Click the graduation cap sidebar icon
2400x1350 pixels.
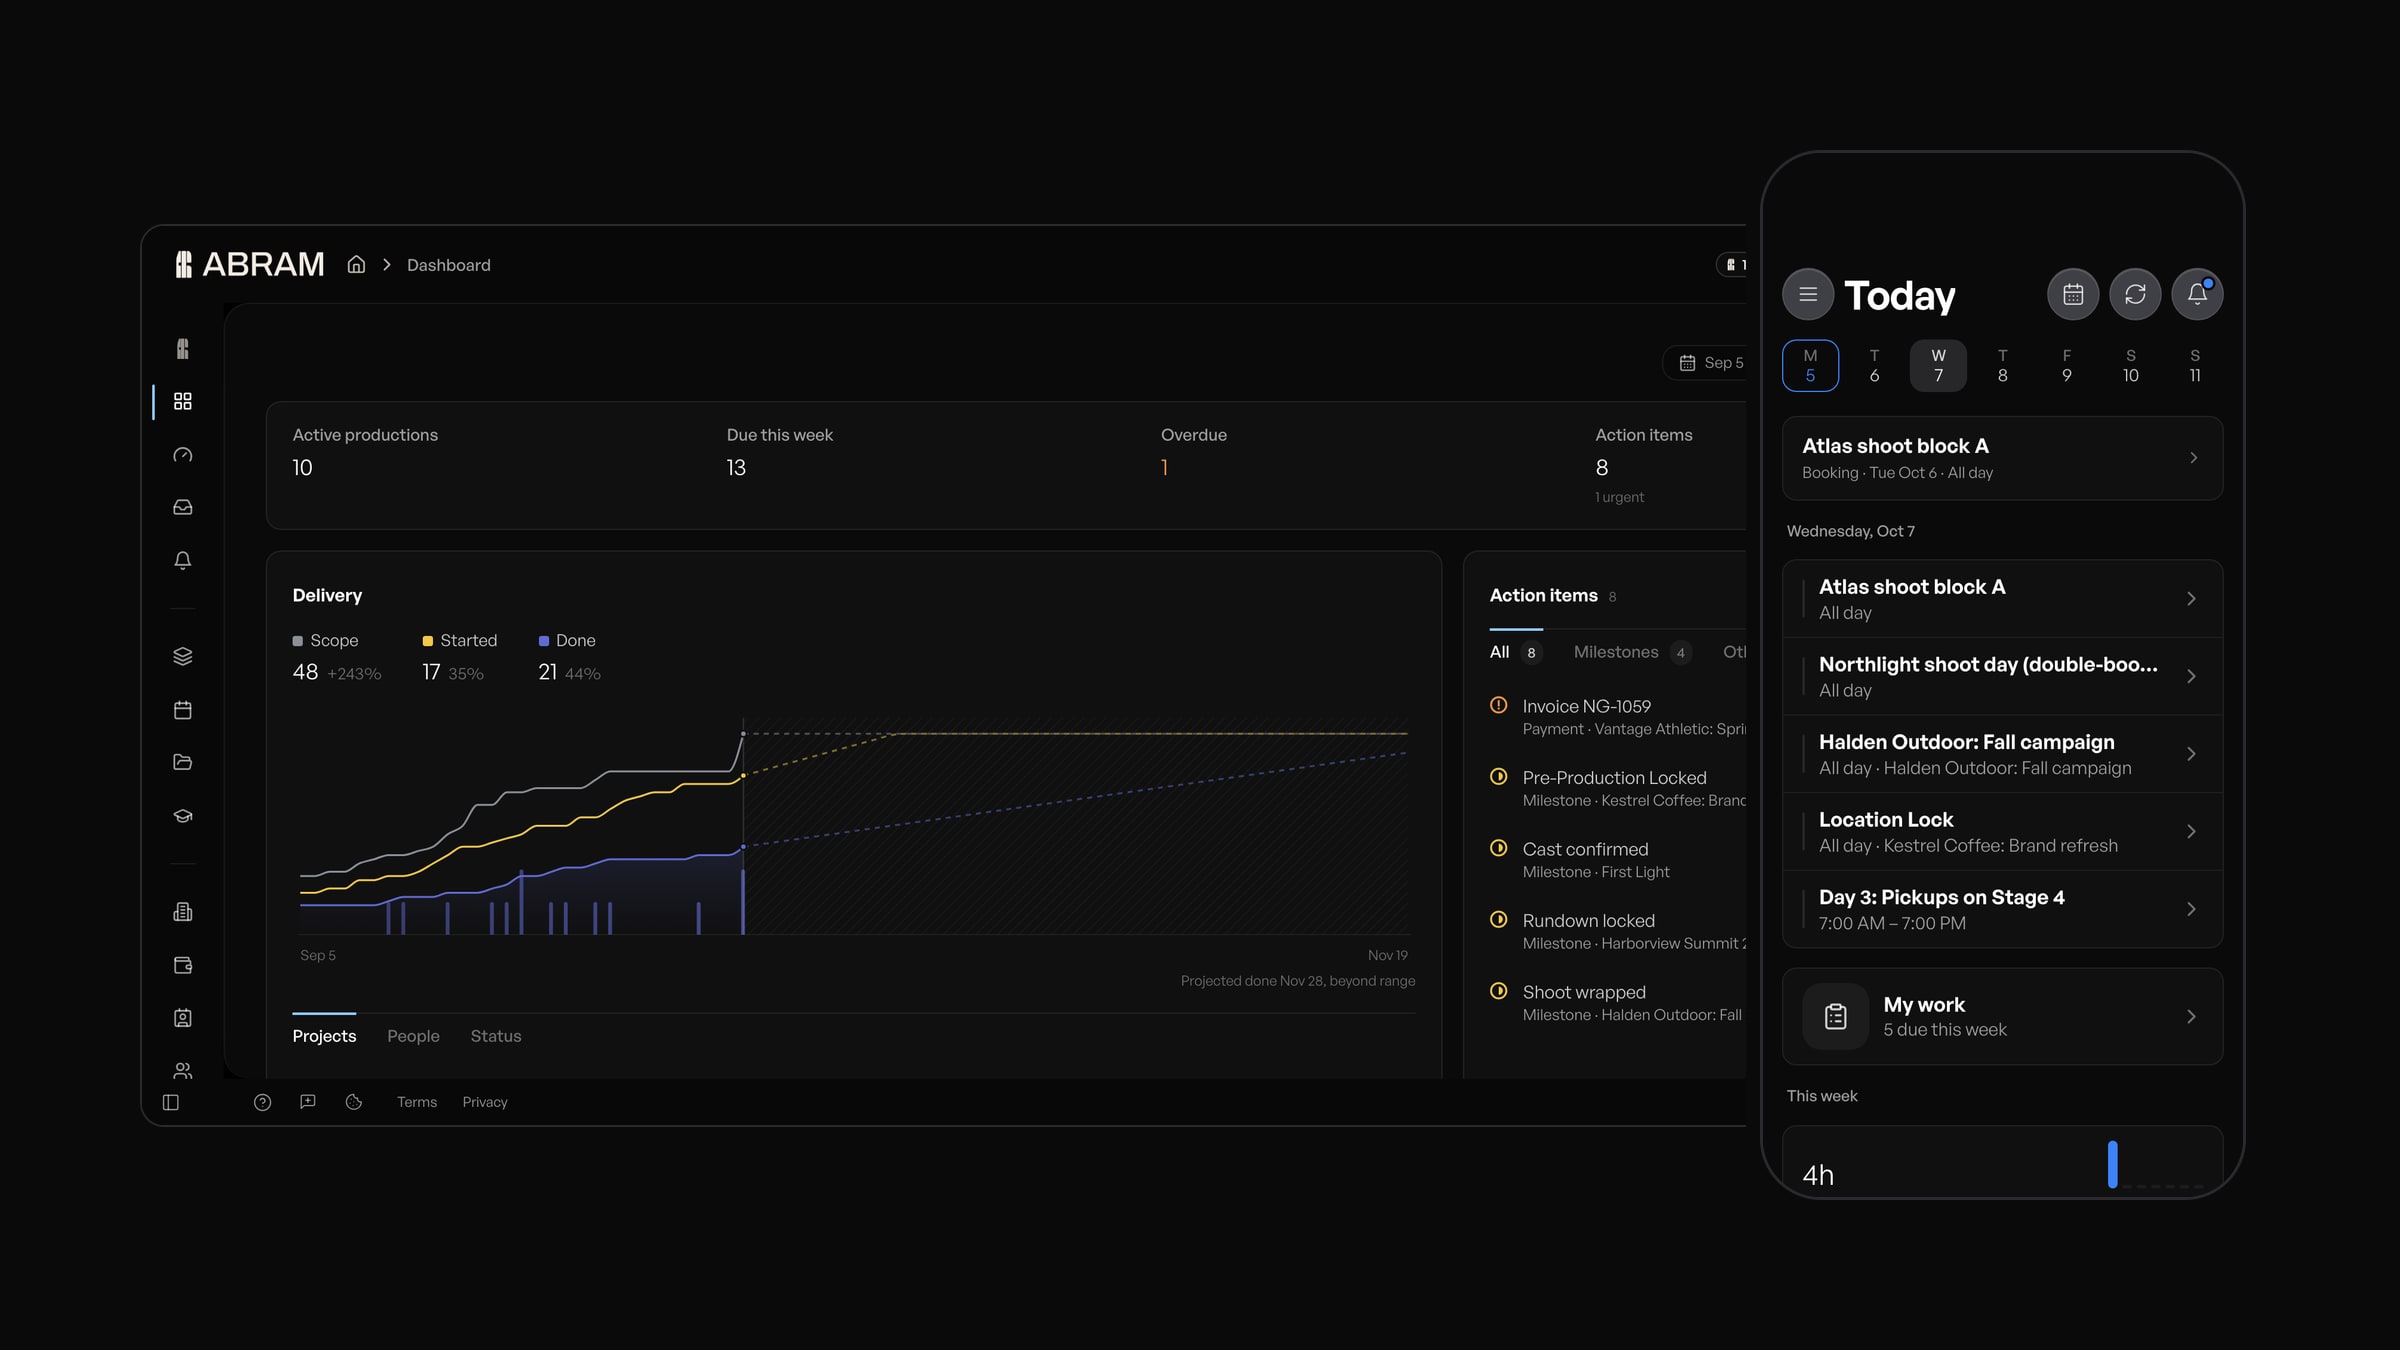(182, 816)
